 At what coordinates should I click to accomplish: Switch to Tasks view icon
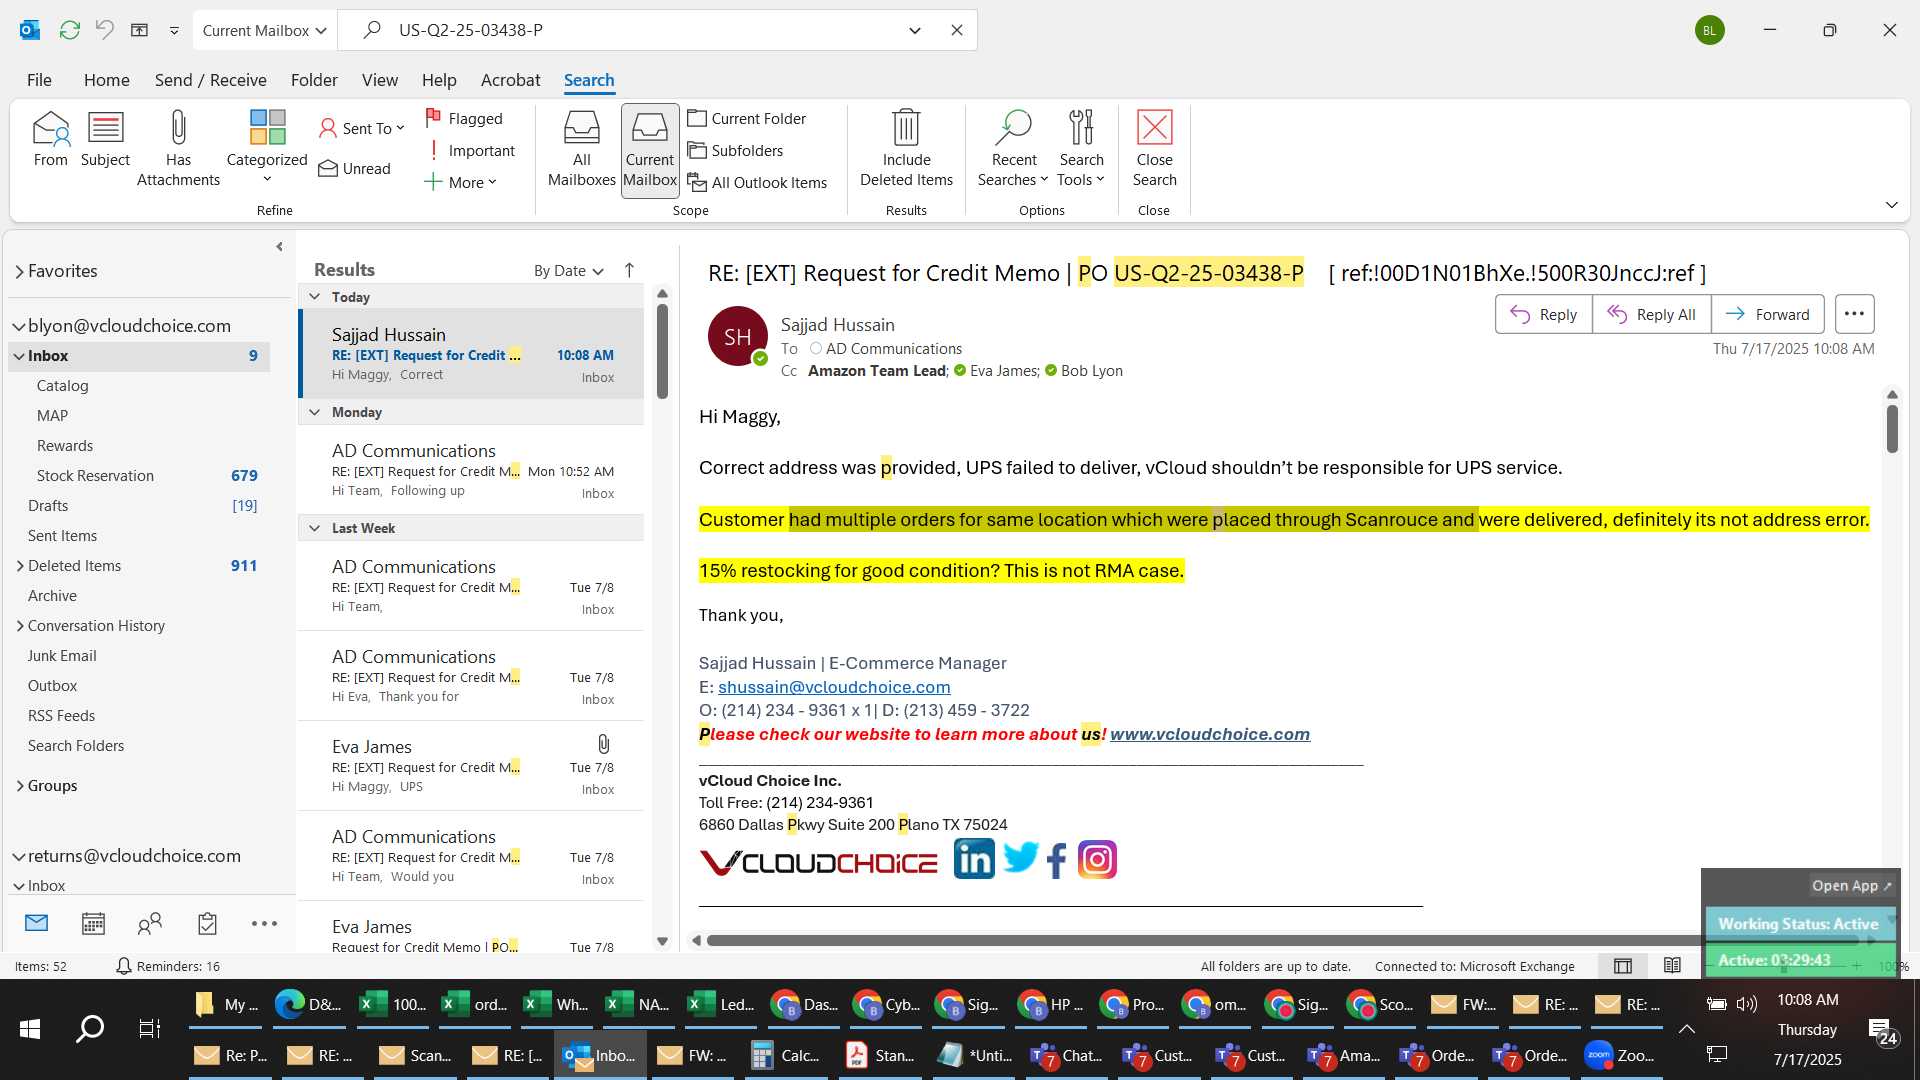[207, 923]
